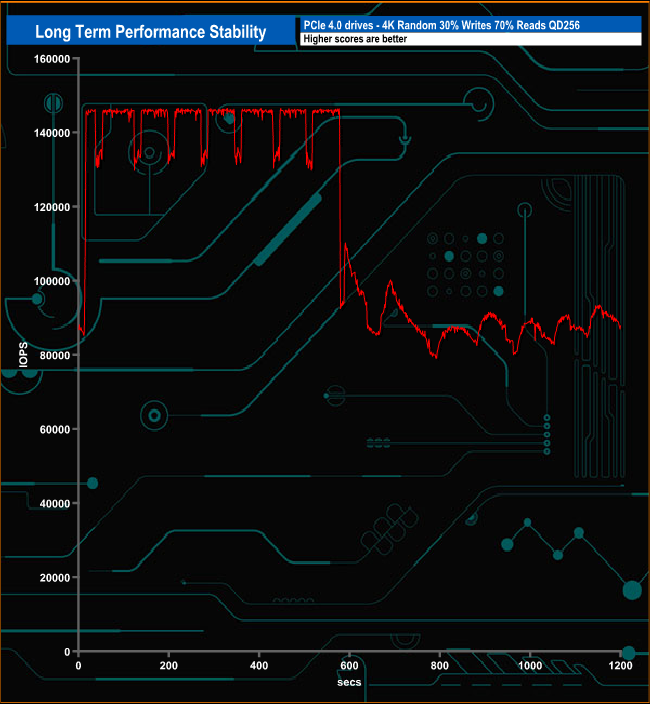The height and width of the screenshot is (704, 650).
Task: Click the 160000 y-axis label
Action: pyautogui.click(x=52, y=59)
